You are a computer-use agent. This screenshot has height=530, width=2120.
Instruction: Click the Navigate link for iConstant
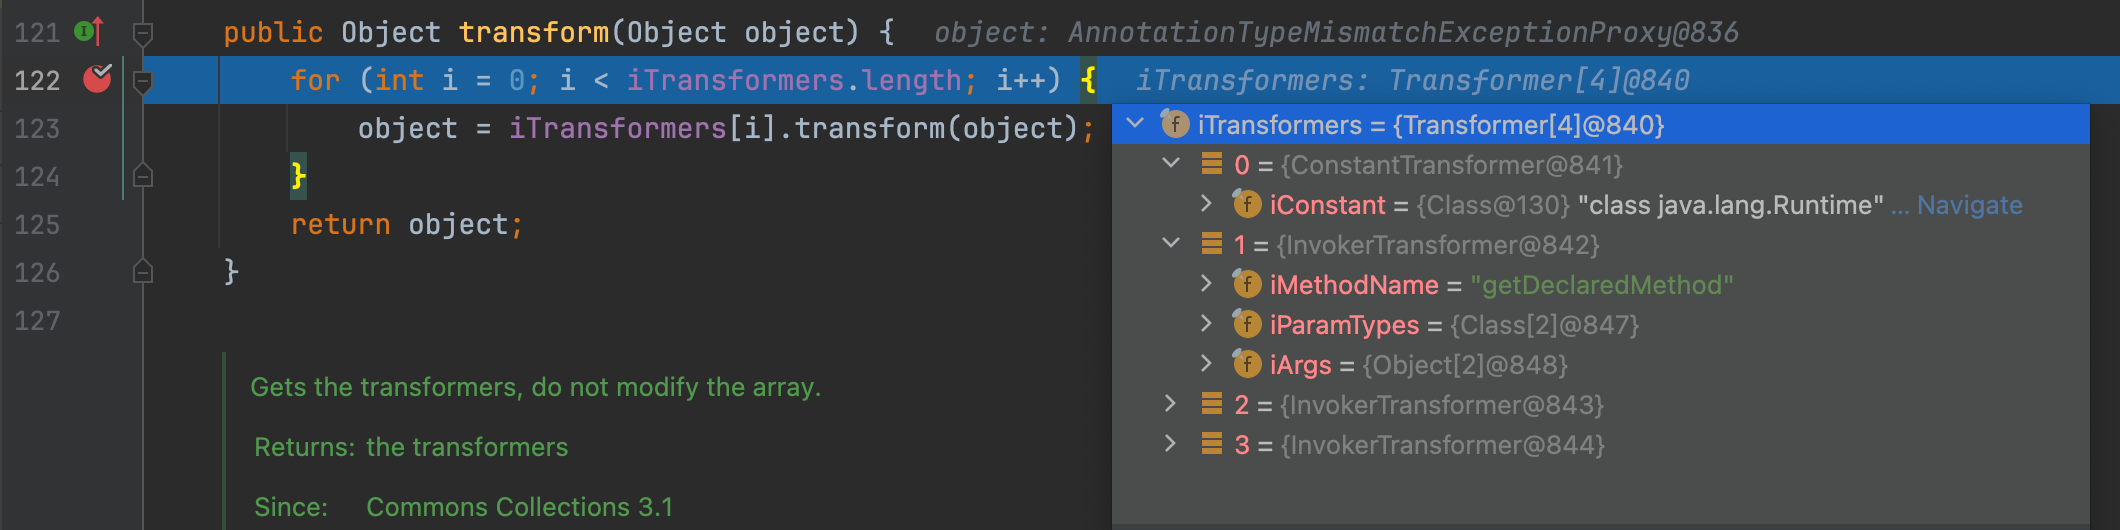tap(1969, 205)
